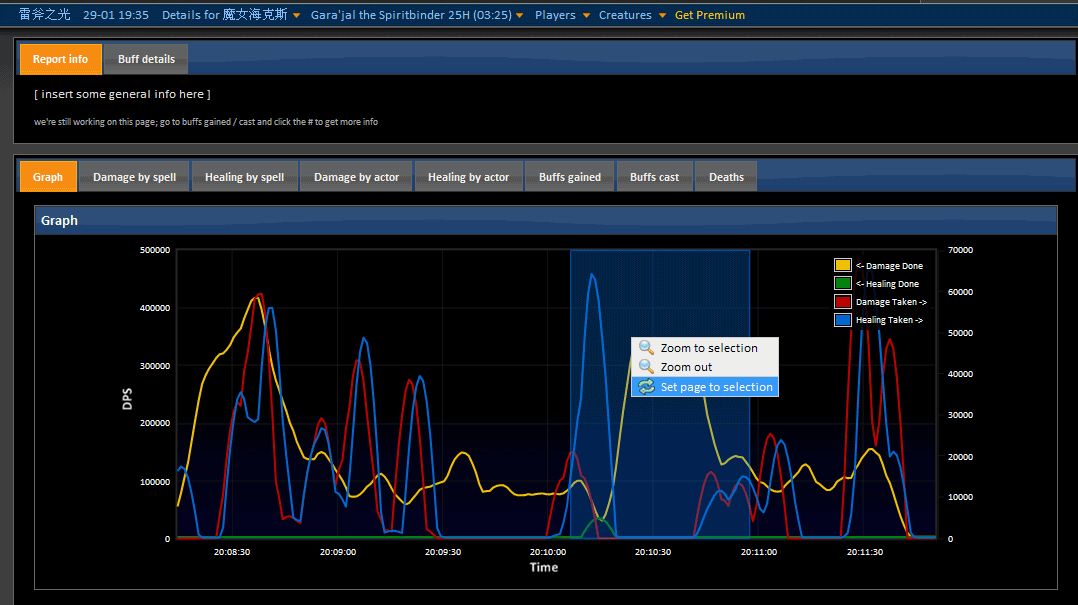Open the Players dropdown menu
Viewport: 1078px width, 605px height.
click(562, 14)
